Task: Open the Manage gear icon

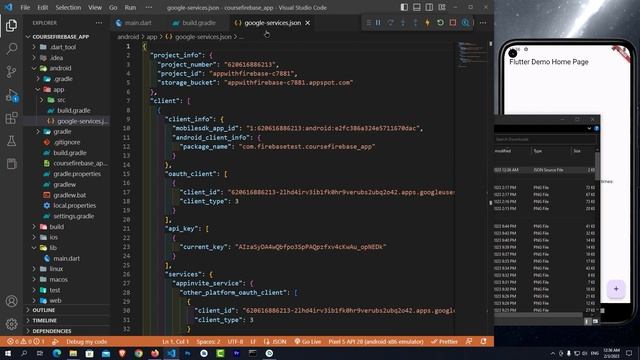Action: [x=11, y=324]
